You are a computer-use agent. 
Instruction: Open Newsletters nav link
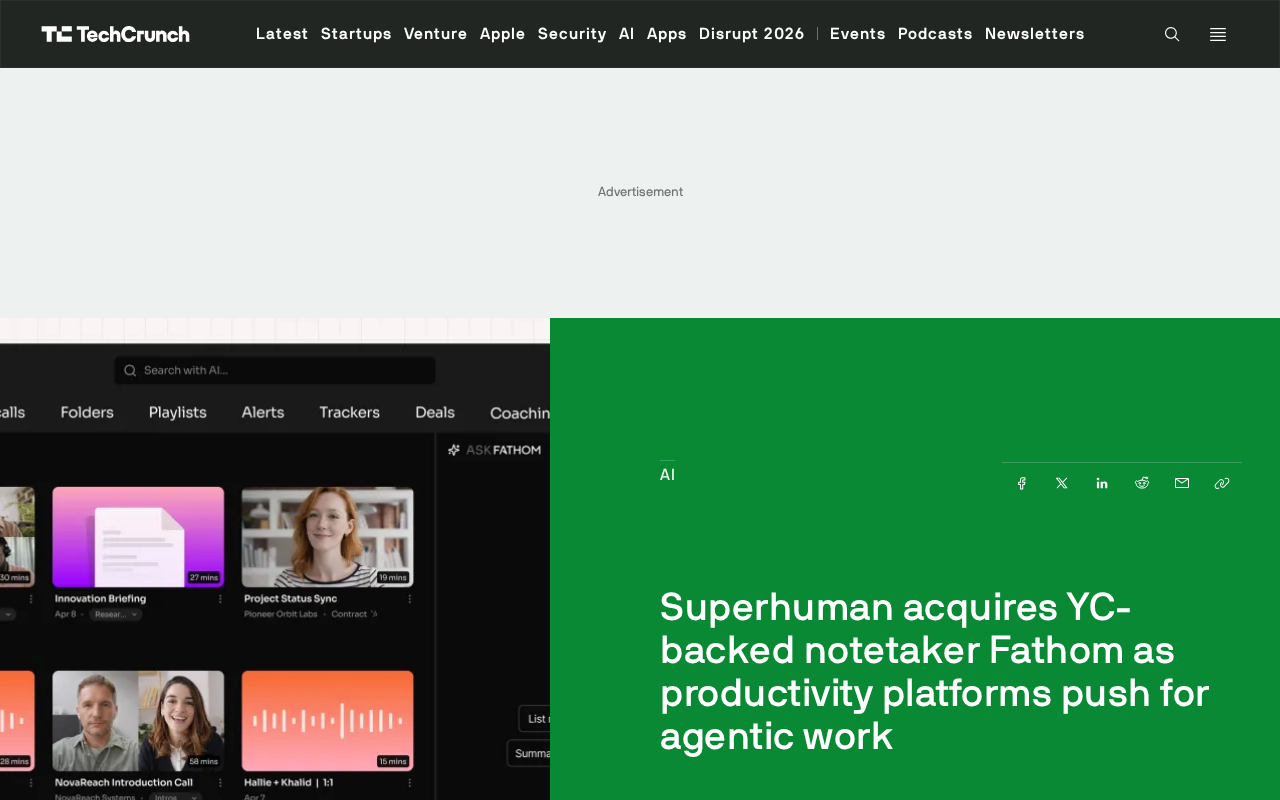click(x=1035, y=34)
